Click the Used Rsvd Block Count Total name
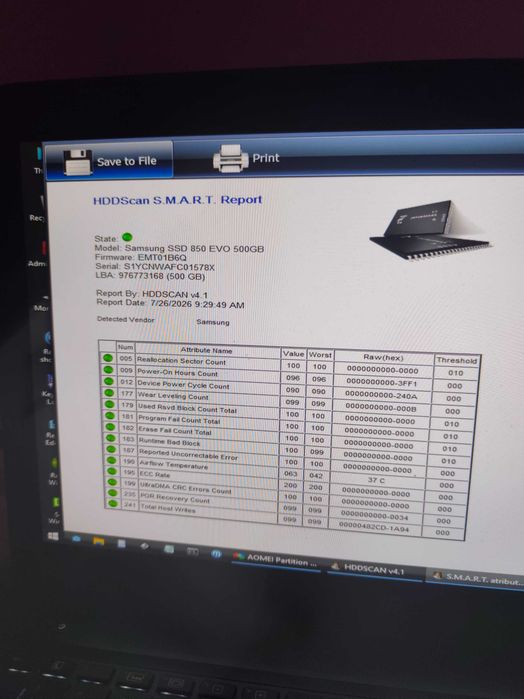The width and height of the screenshot is (524, 699). pyautogui.click(x=187, y=408)
